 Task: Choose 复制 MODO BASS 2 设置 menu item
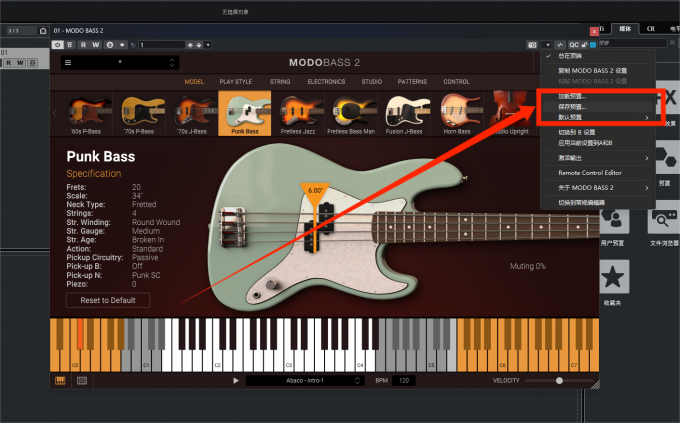click(598, 70)
